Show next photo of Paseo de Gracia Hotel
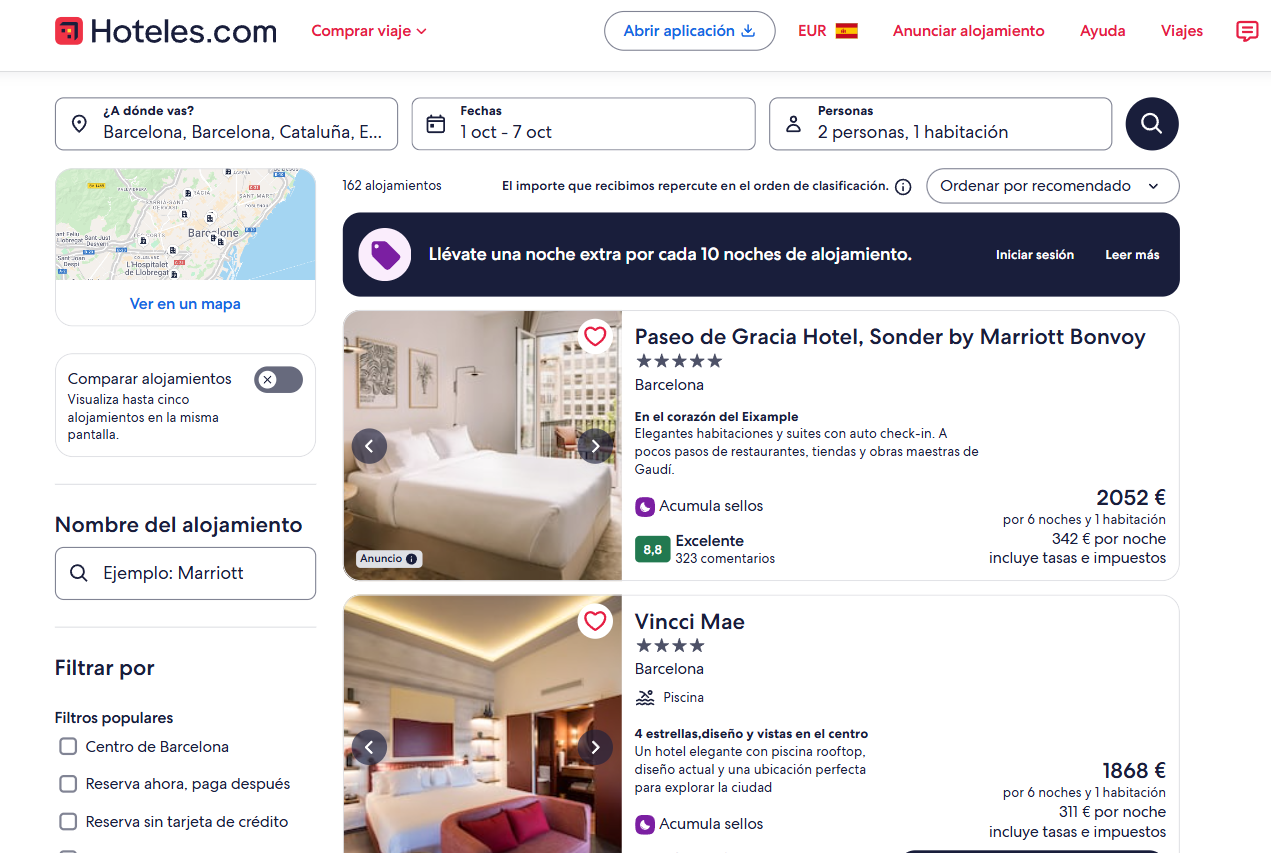 595,446
